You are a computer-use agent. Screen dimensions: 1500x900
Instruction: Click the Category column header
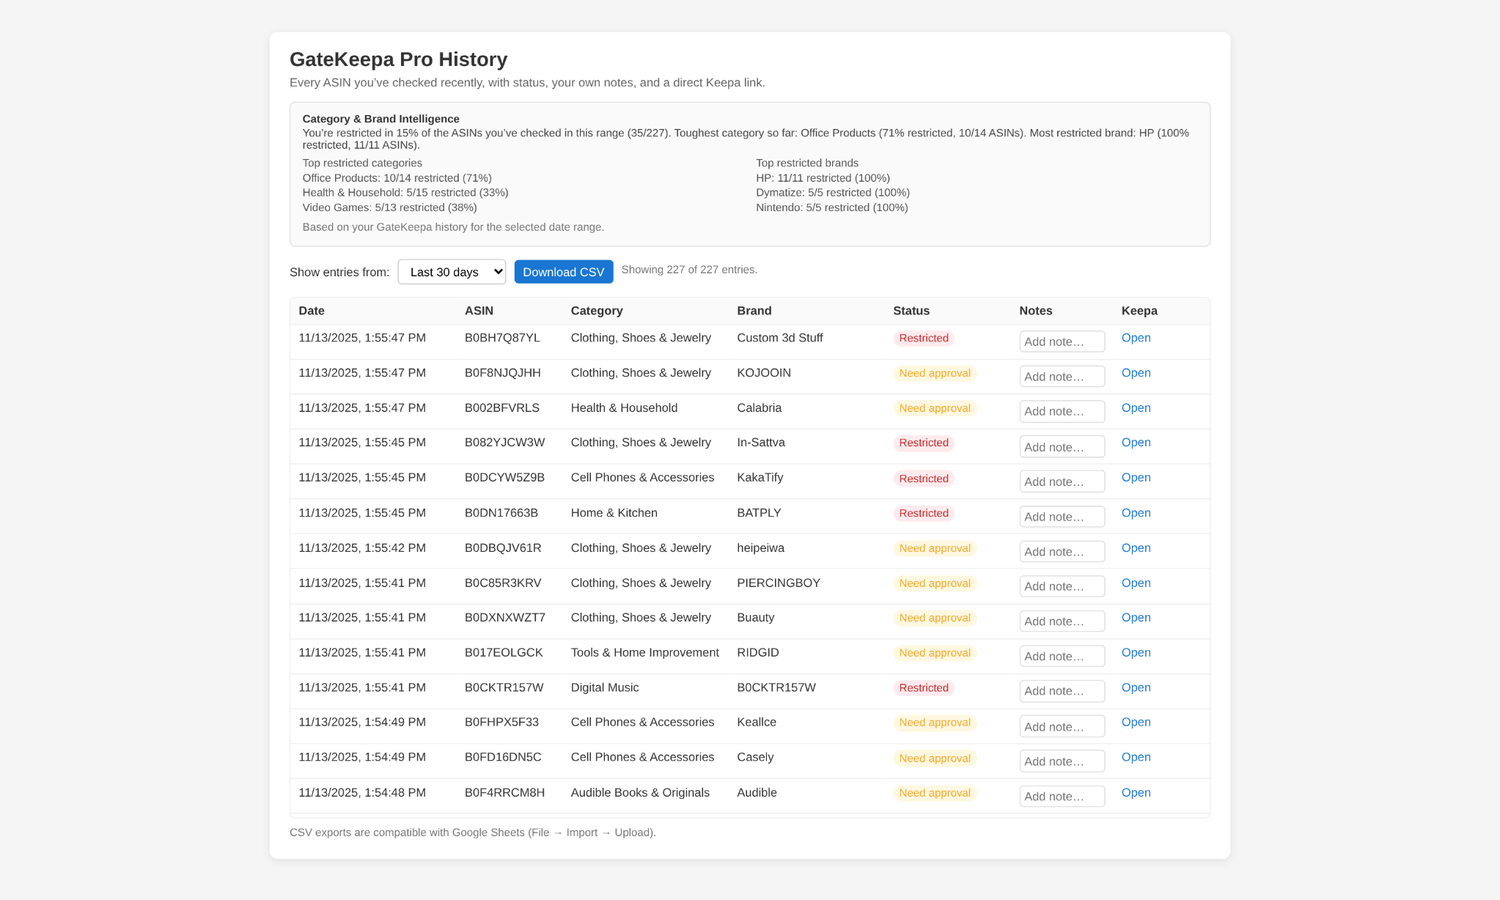click(x=596, y=311)
